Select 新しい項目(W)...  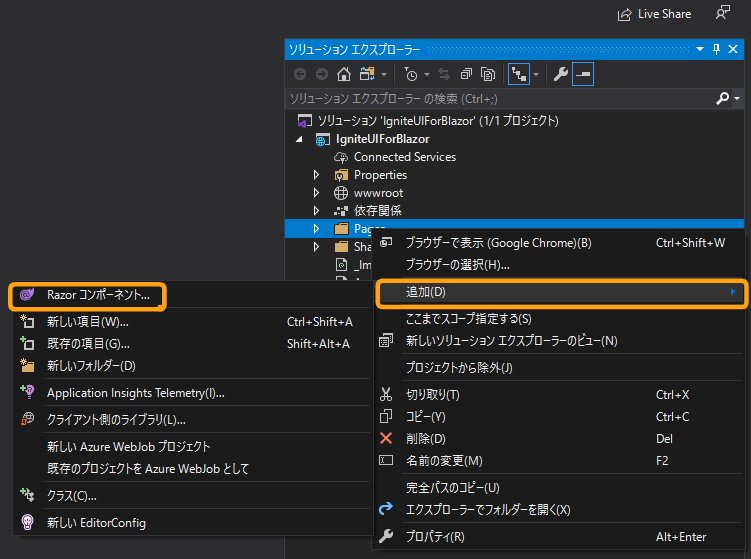tap(193, 322)
